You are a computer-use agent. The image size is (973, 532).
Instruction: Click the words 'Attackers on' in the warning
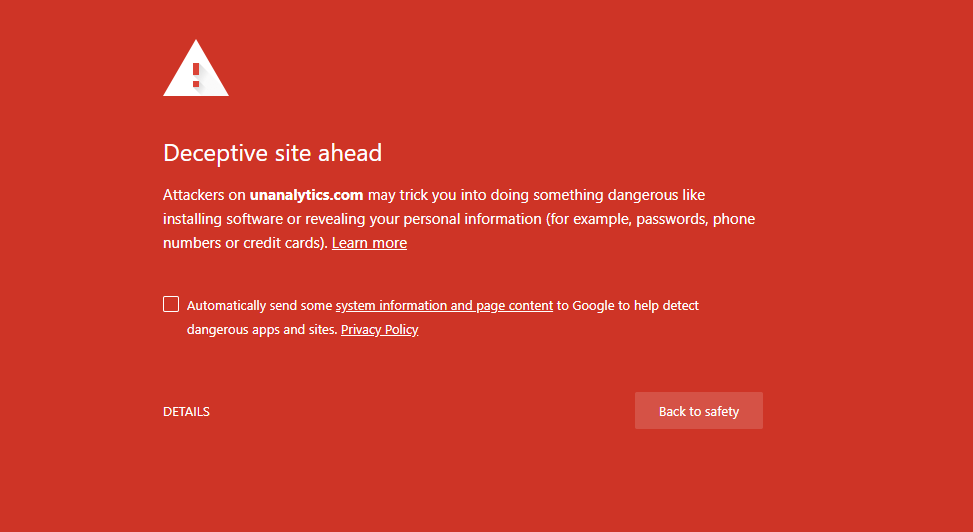[204, 195]
